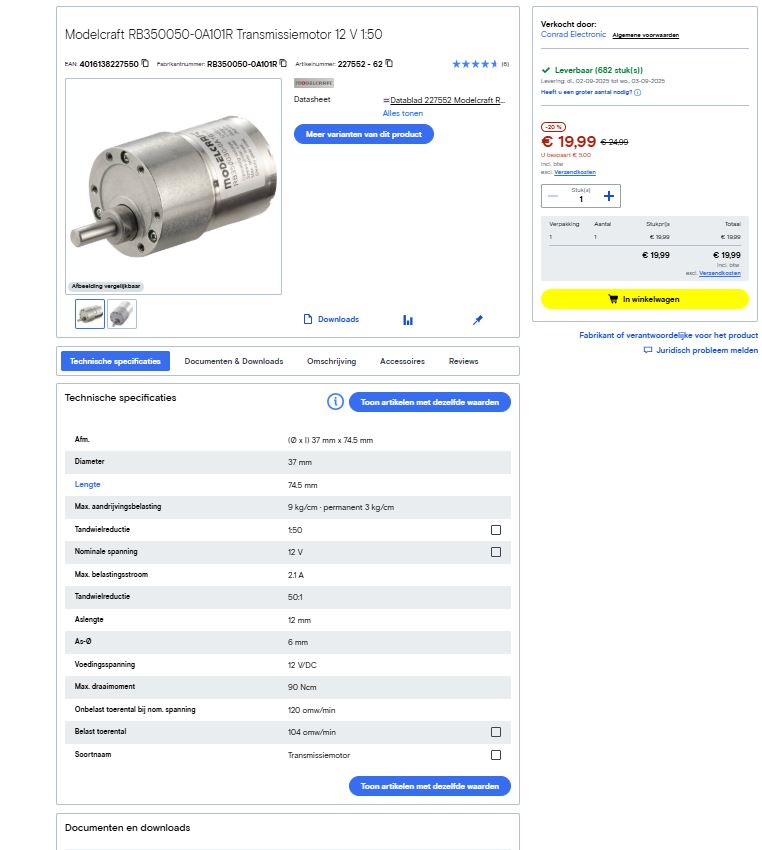Screen dimensions: 762x850
Task: Open the star rating reviews
Action: click(475, 64)
